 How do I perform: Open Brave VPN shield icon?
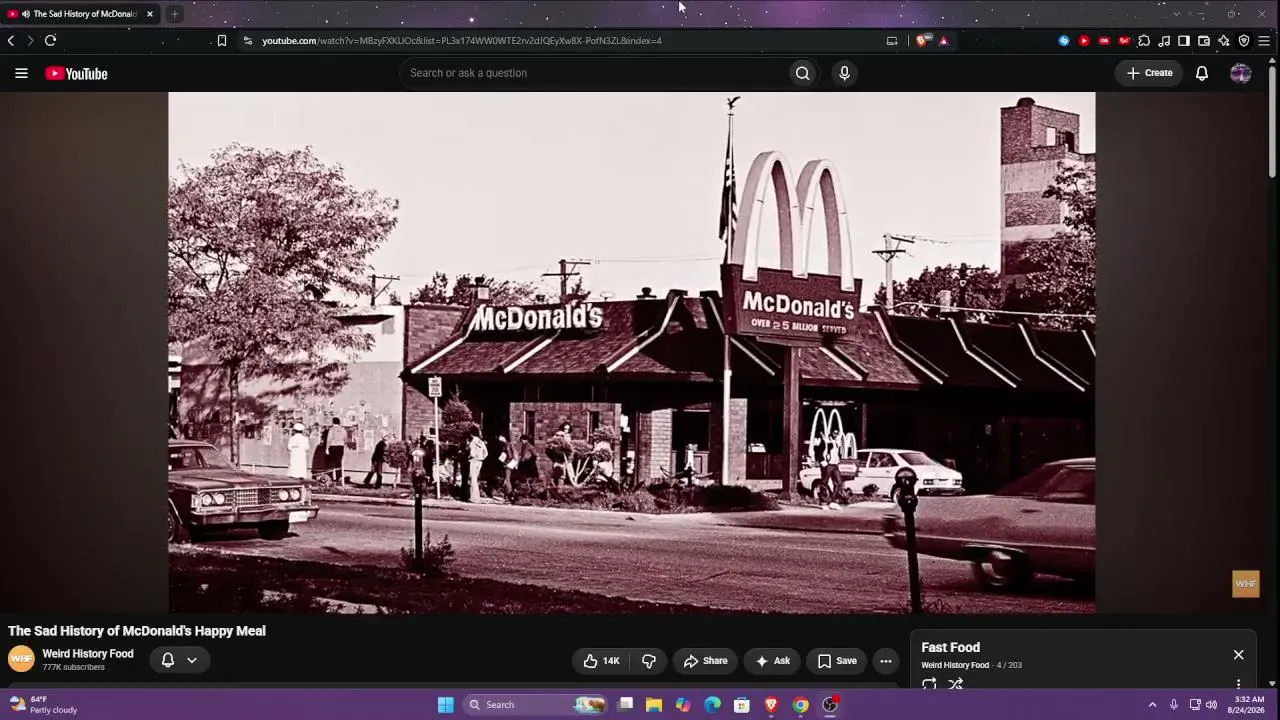[x=1244, y=41]
